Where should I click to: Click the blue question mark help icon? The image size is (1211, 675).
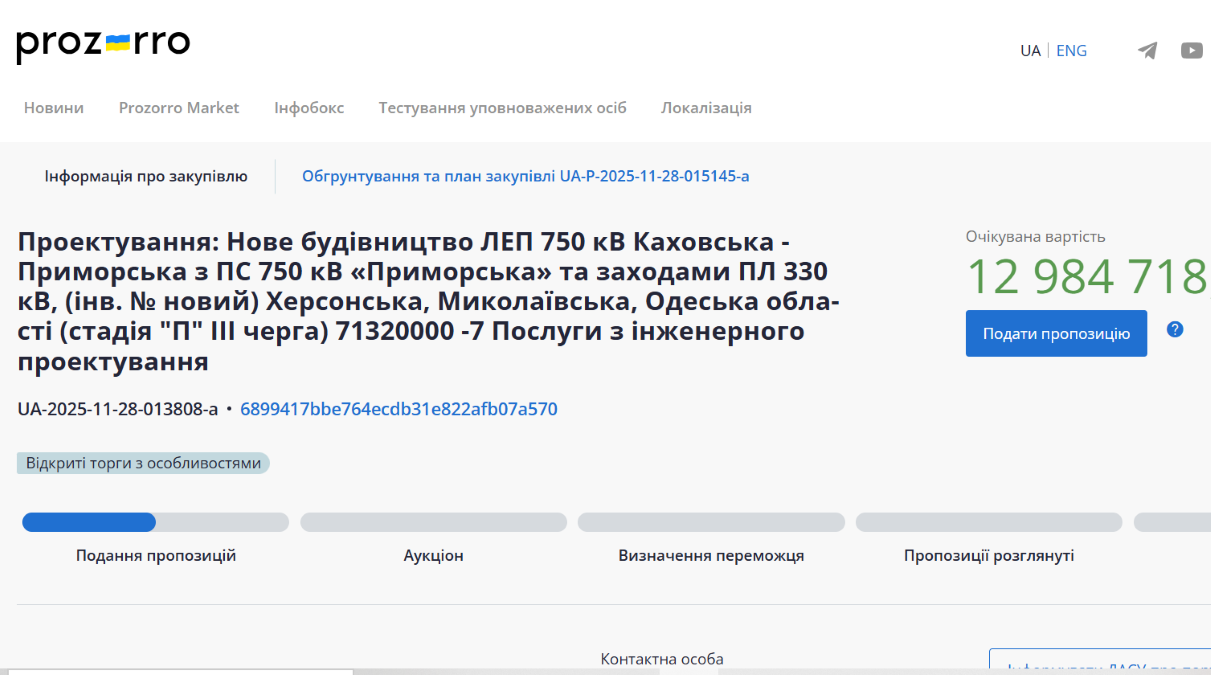1175,329
